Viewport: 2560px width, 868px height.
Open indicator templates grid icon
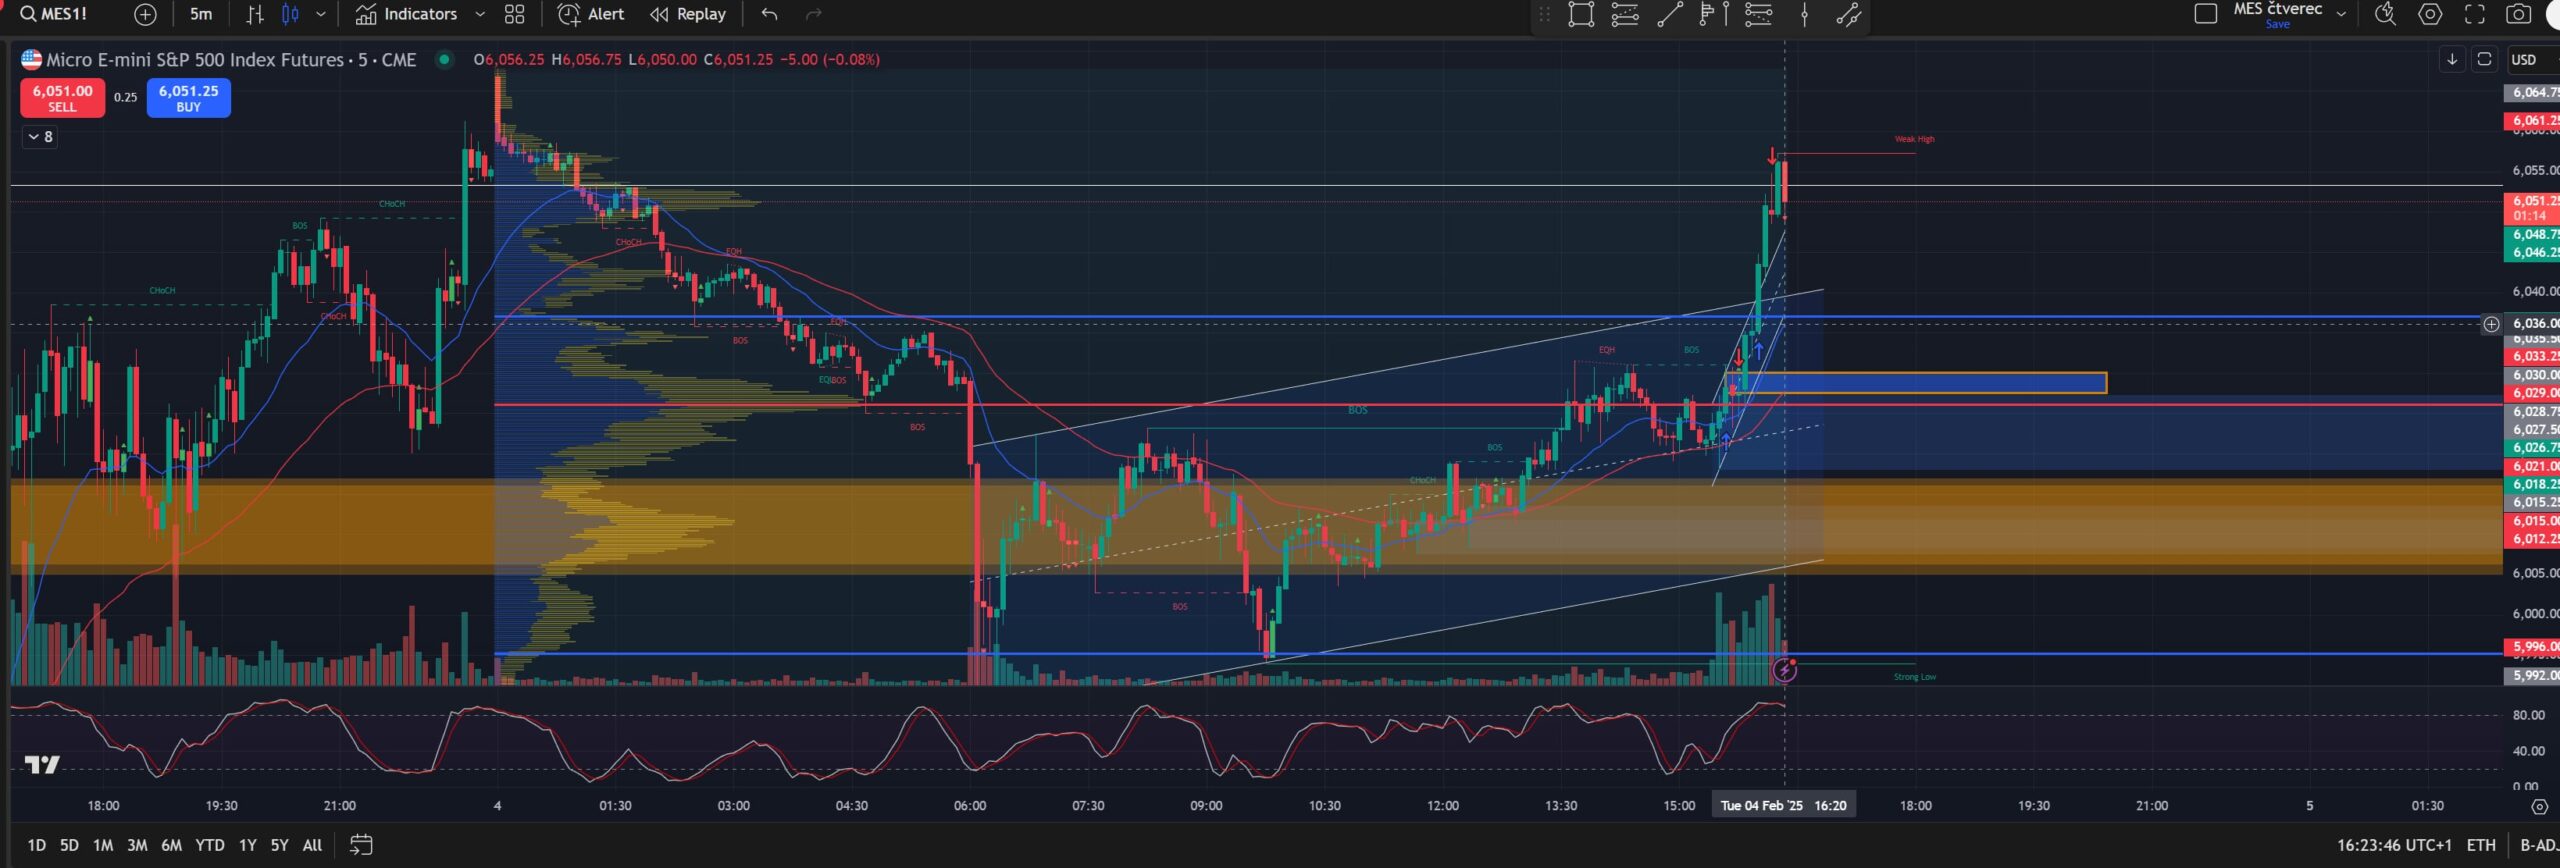click(514, 14)
